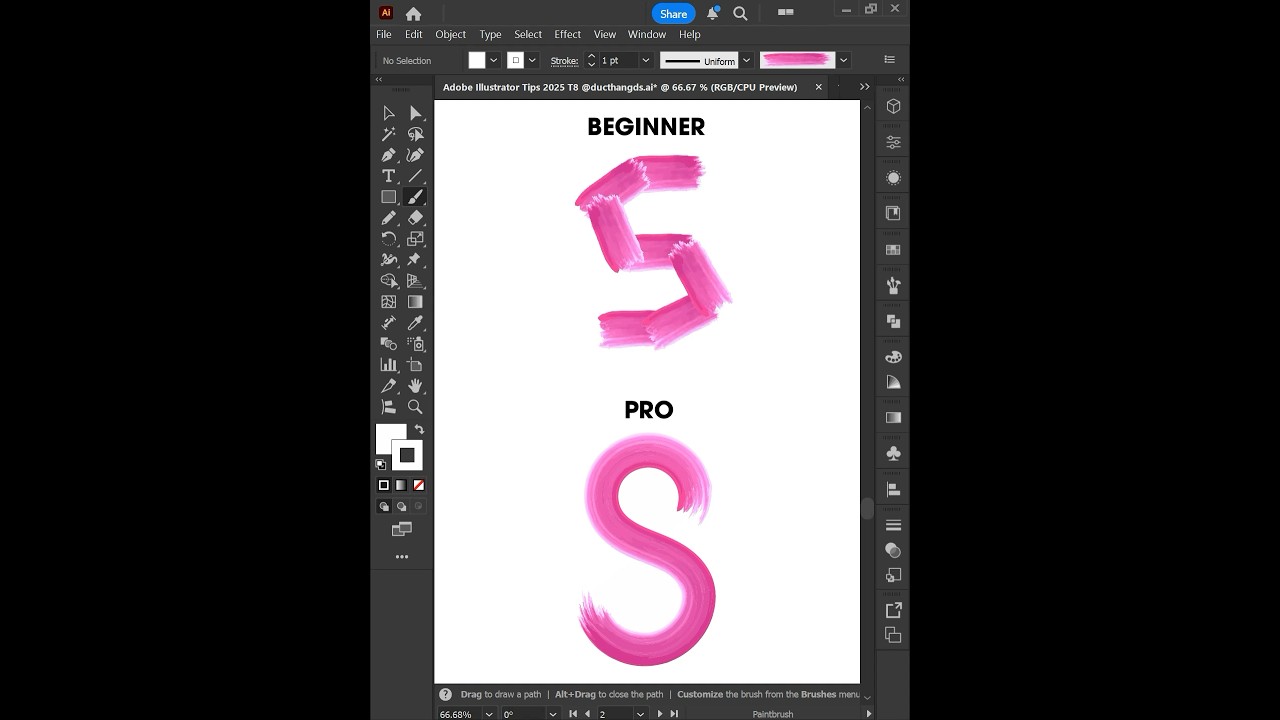Open the Window menu
The height and width of the screenshot is (720, 1280).
pyautogui.click(x=647, y=34)
